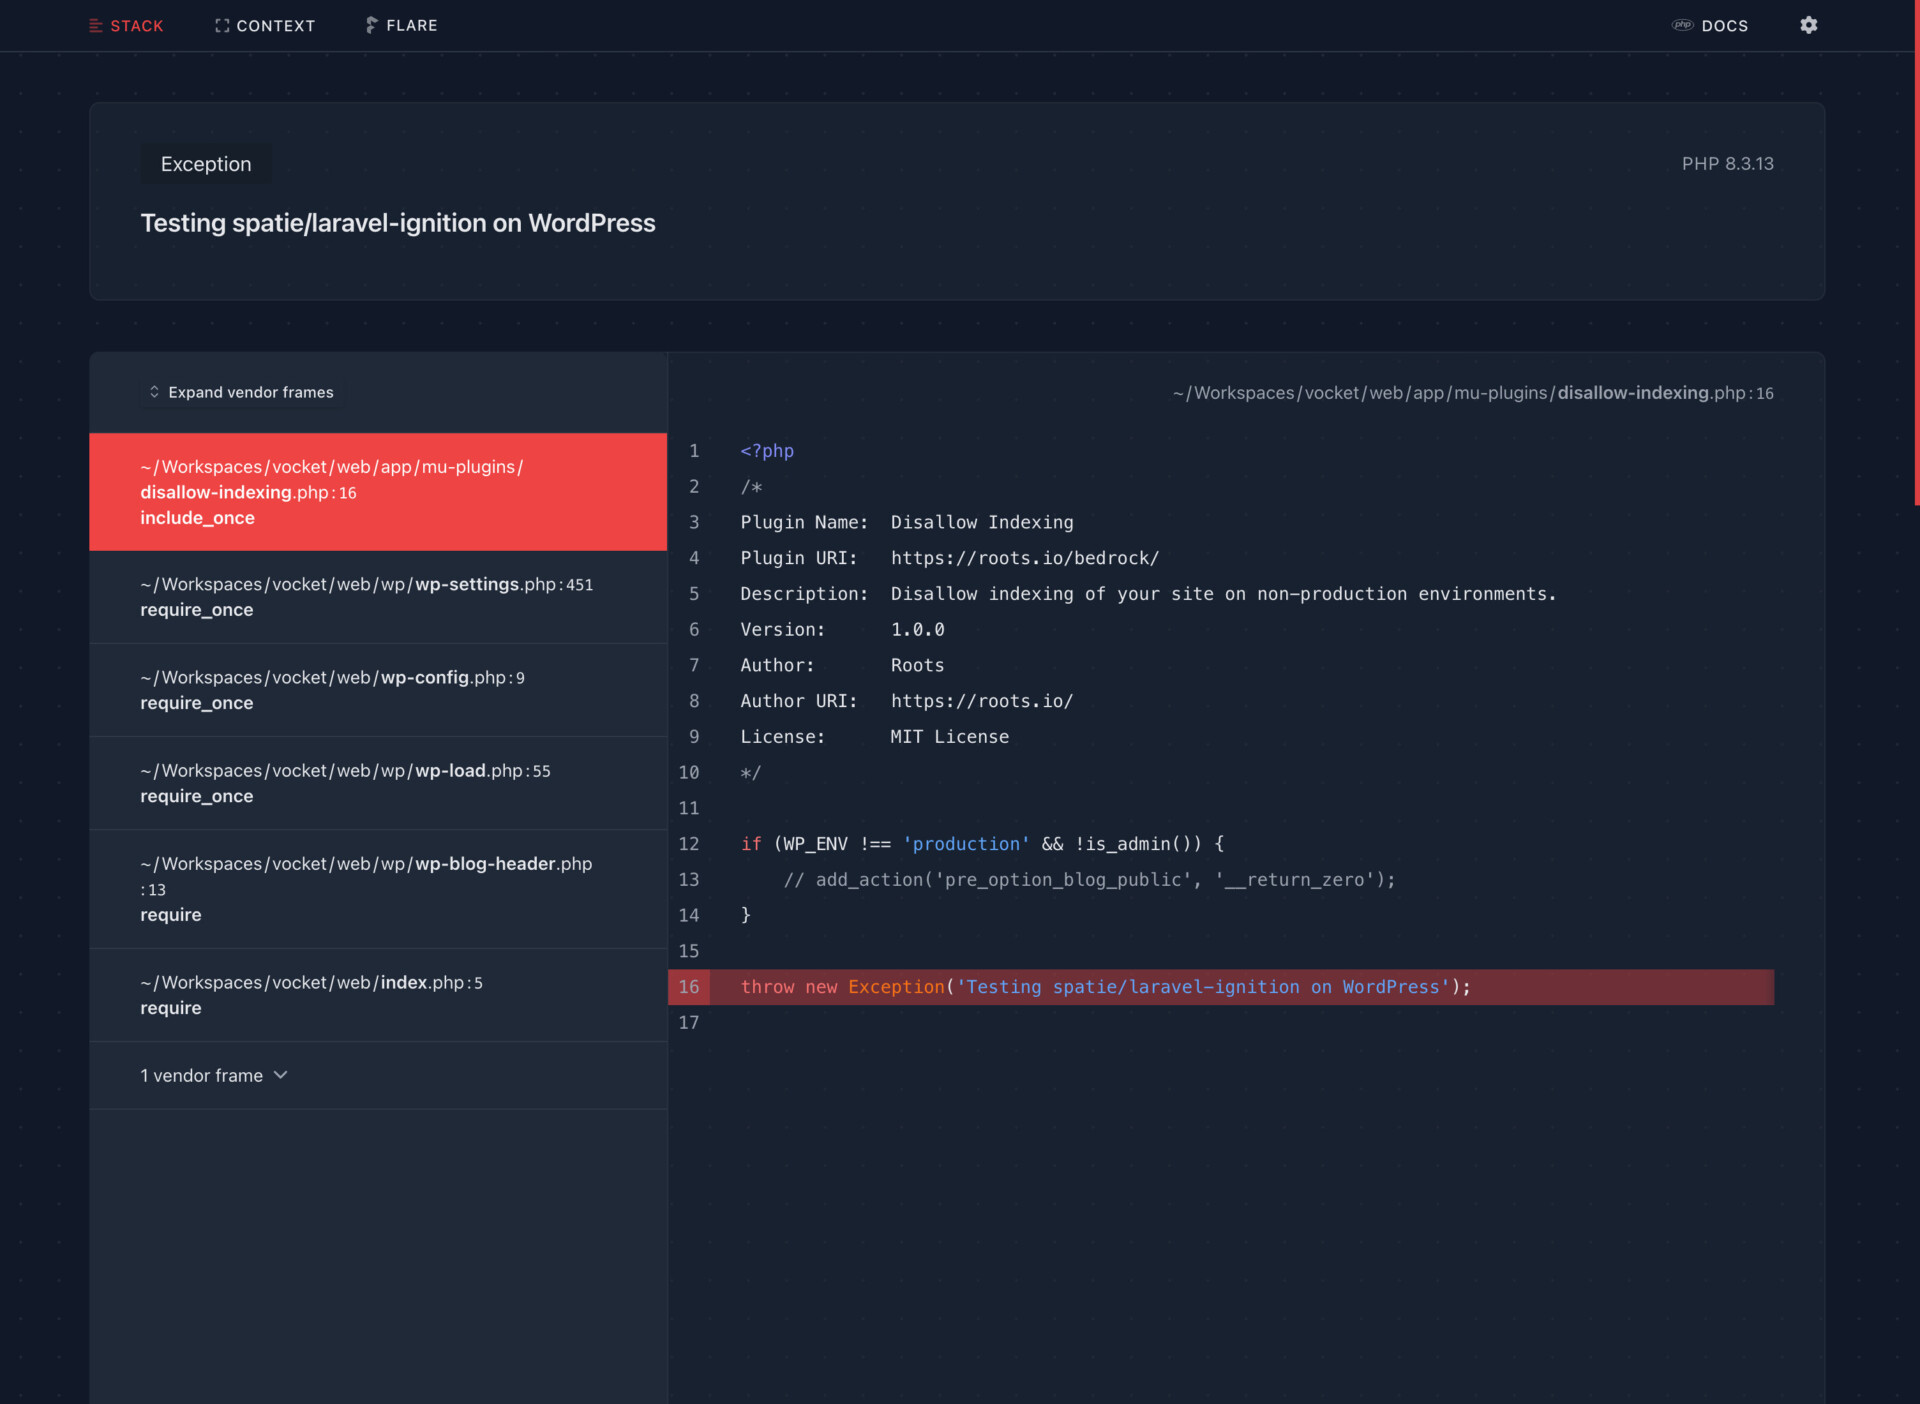Click the Exception class badge
Viewport: 1920px width, 1404px height.
pos(206,164)
